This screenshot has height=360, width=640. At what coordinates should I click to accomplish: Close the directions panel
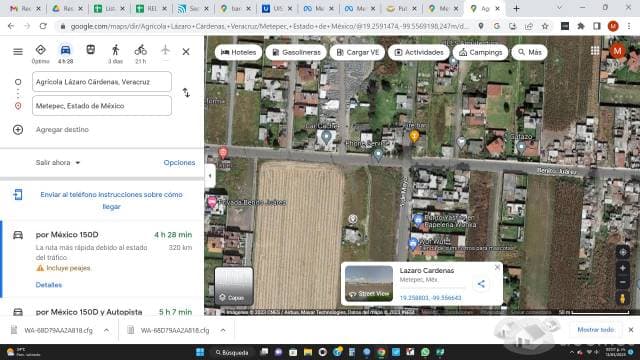[x=186, y=52]
